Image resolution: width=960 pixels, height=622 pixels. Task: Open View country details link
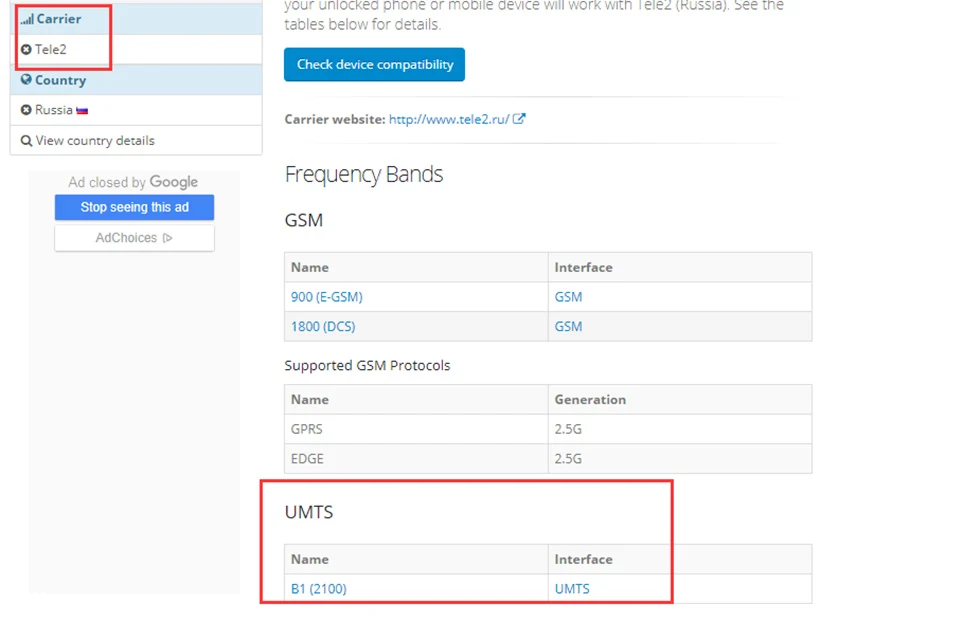95,141
